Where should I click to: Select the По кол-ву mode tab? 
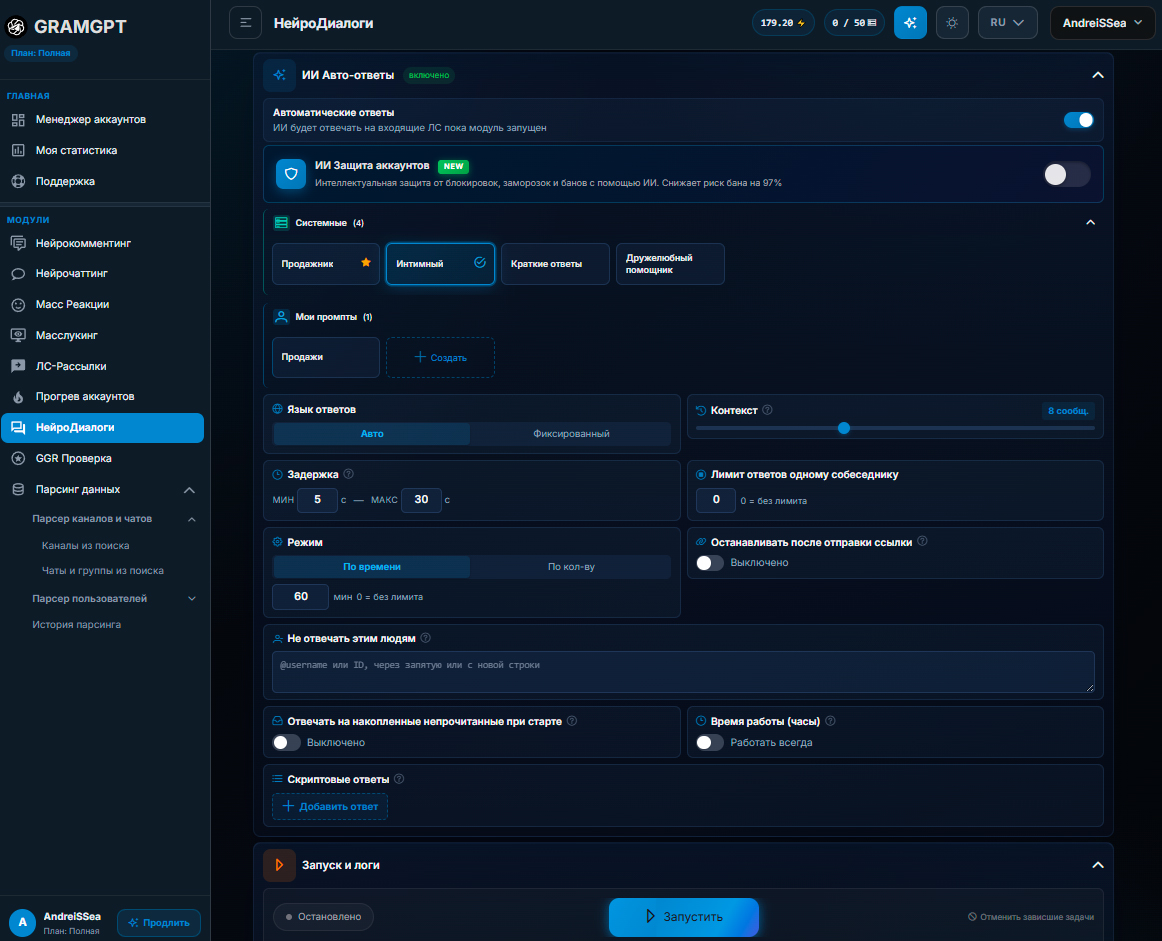point(571,567)
